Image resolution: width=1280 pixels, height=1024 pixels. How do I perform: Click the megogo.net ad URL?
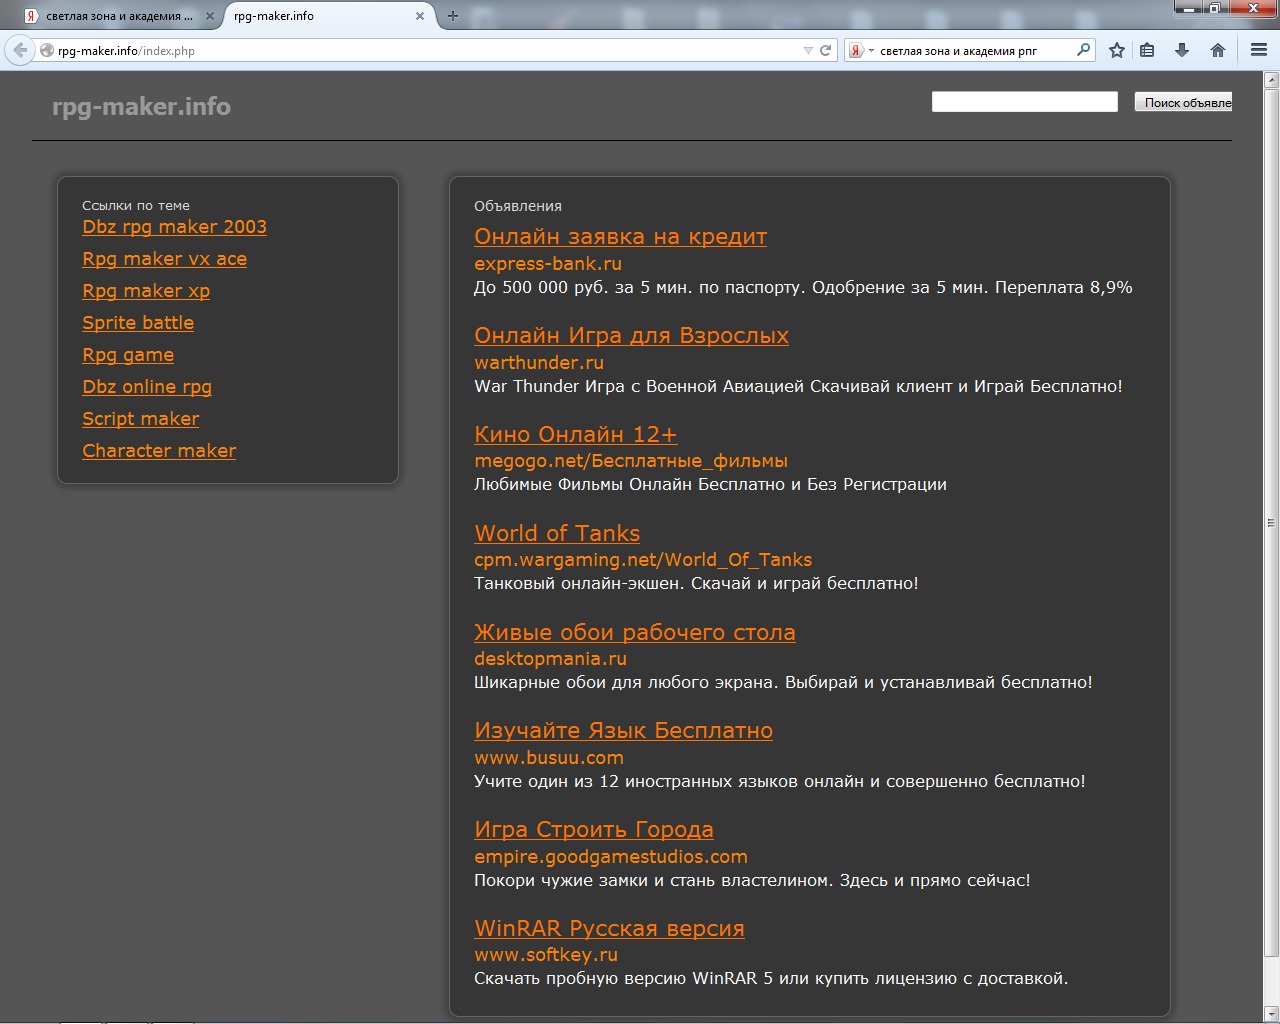(631, 461)
